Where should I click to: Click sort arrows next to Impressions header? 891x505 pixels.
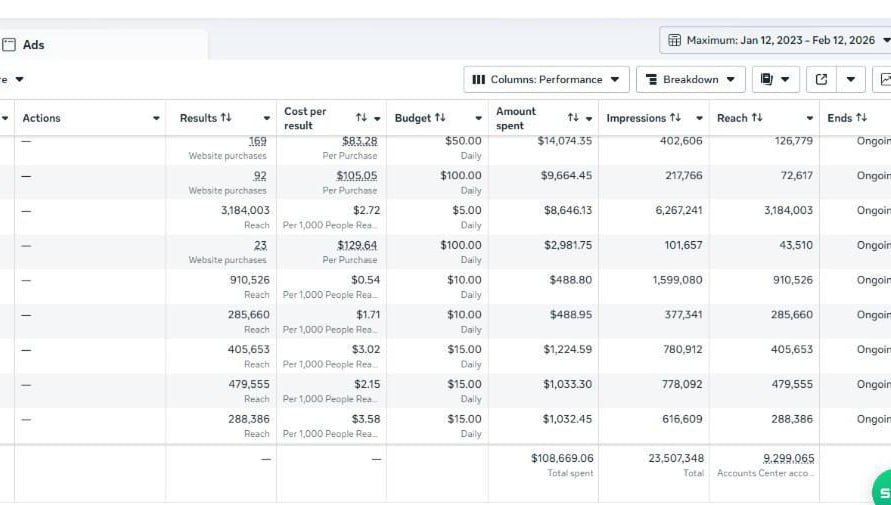pos(675,118)
